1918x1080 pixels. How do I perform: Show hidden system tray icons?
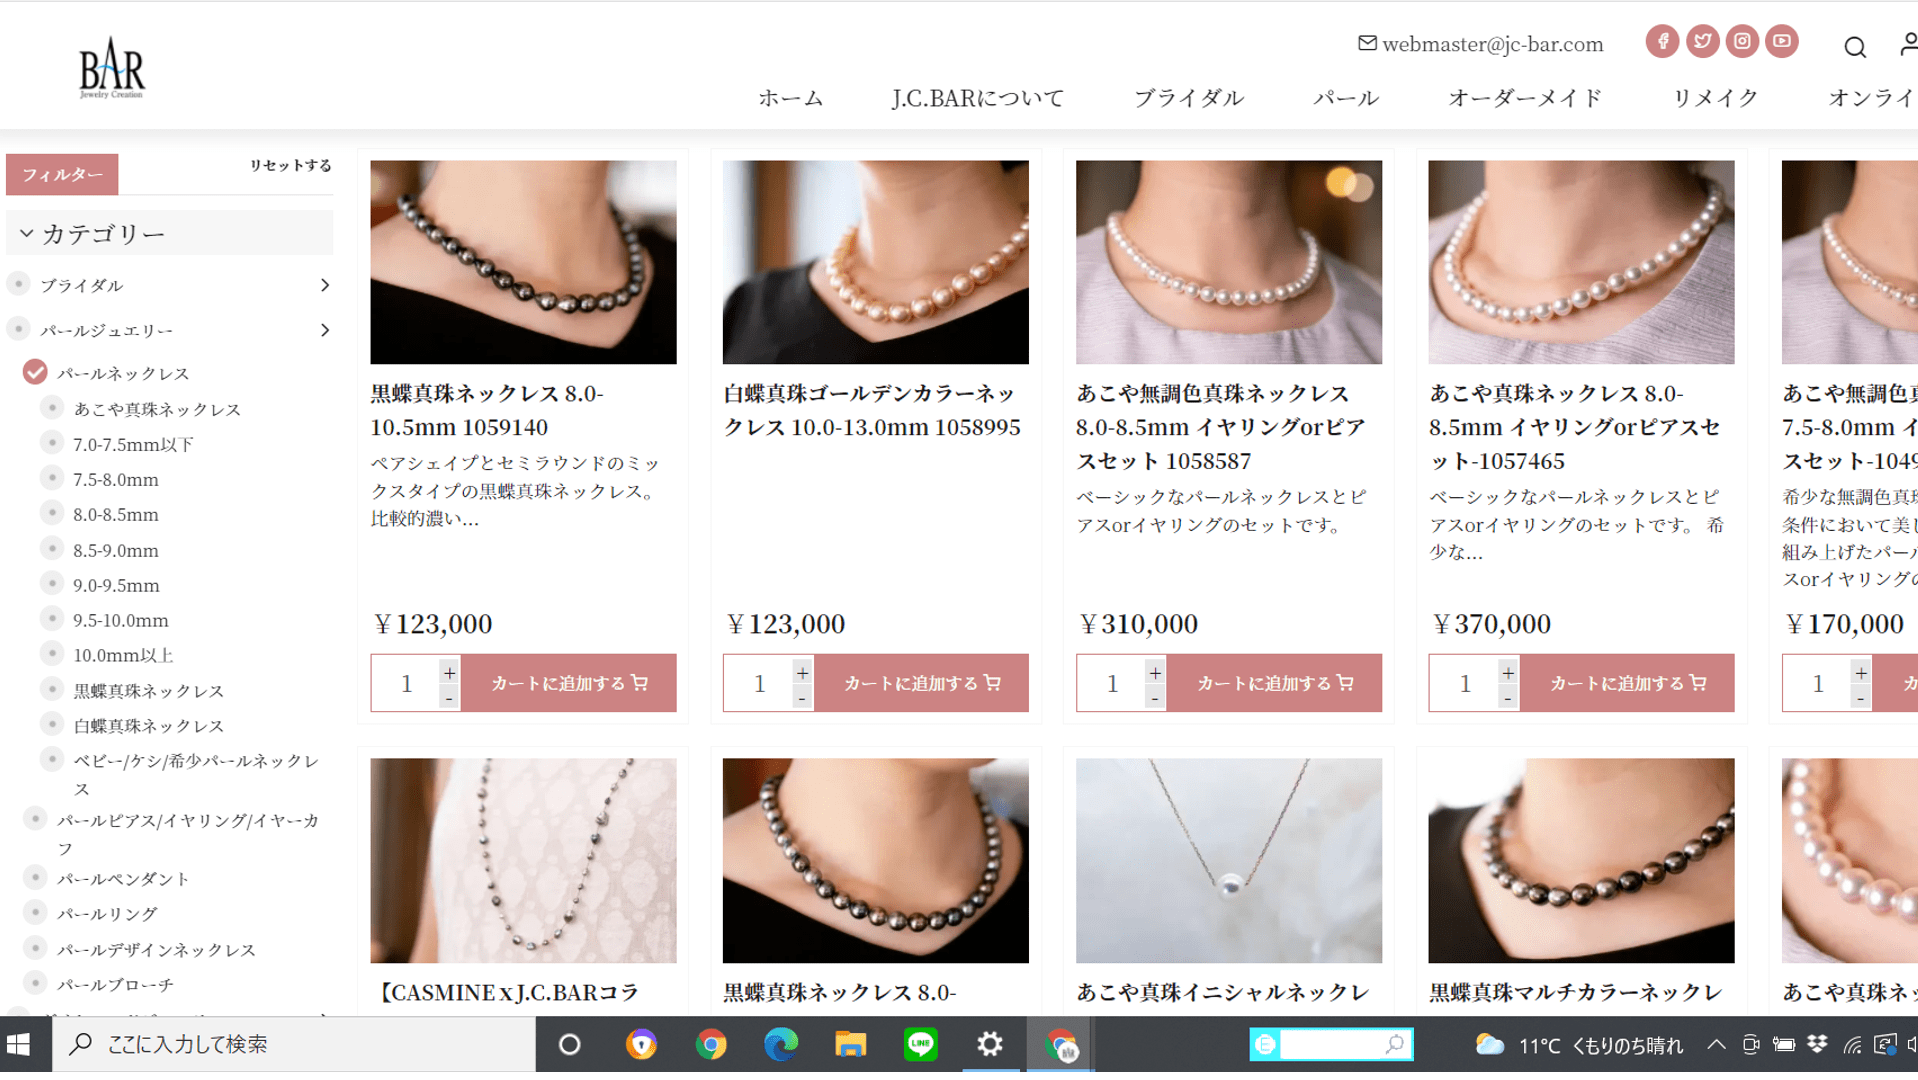click(1716, 1045)
